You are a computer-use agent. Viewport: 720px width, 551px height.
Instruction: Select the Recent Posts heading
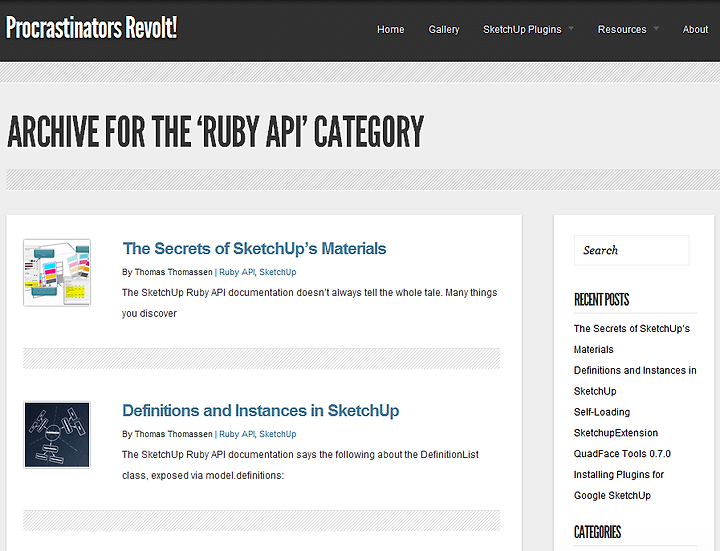click(x=602, y=300)
